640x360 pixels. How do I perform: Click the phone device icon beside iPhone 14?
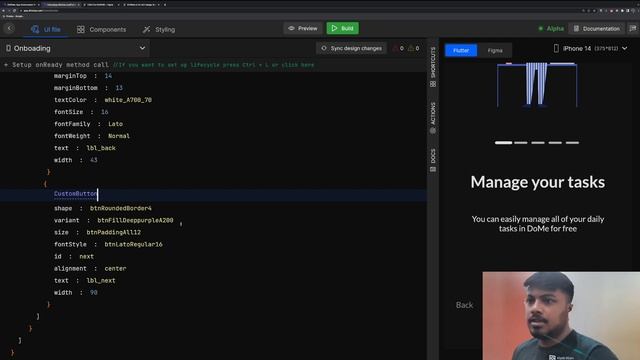click(556, 48)
